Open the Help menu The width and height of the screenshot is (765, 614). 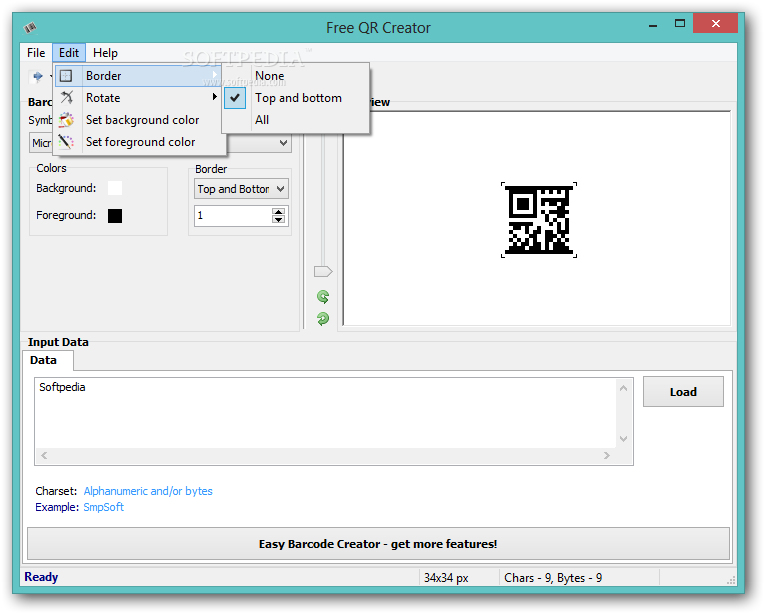click(105, 53)
